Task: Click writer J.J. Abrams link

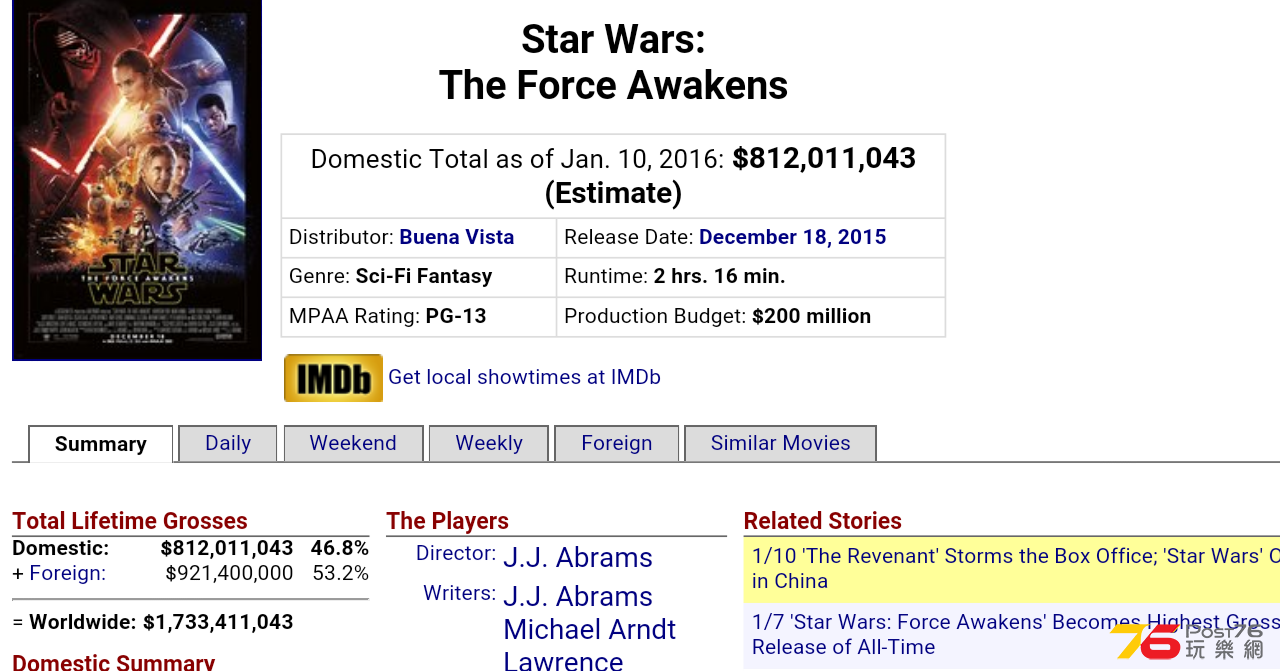Action: click(x=578, y=596)
